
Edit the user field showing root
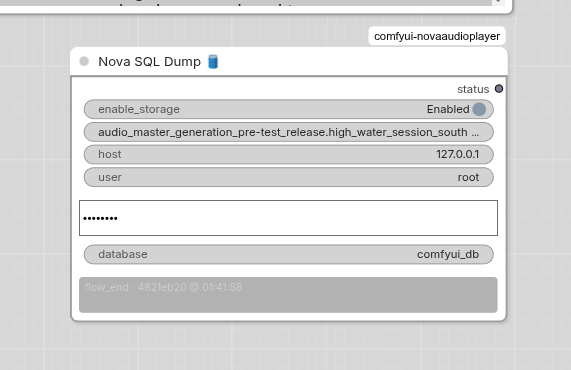(x=288, y=177)
